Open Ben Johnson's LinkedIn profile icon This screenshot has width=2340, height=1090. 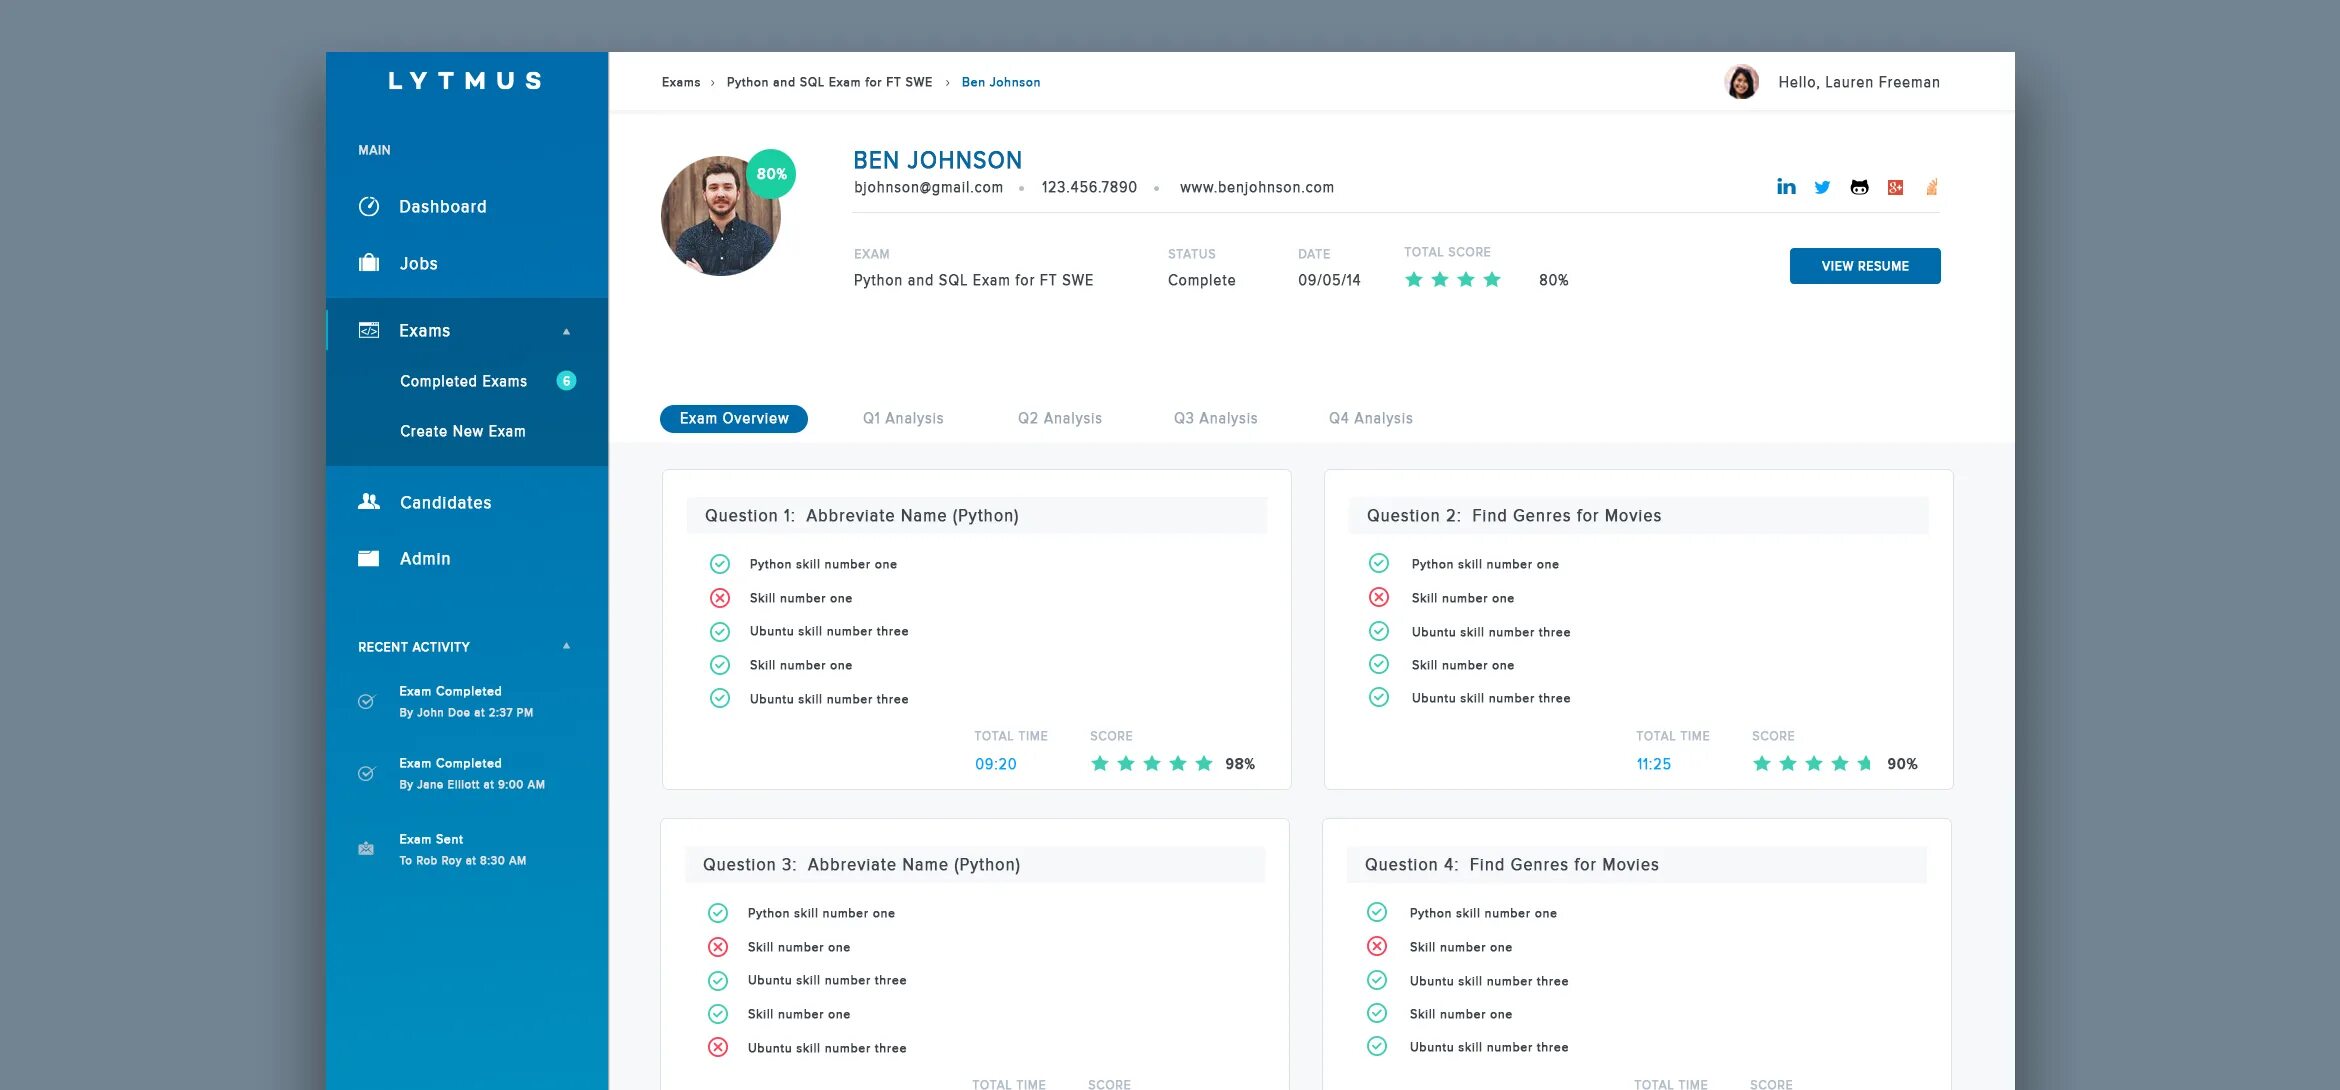point(1786,187)
